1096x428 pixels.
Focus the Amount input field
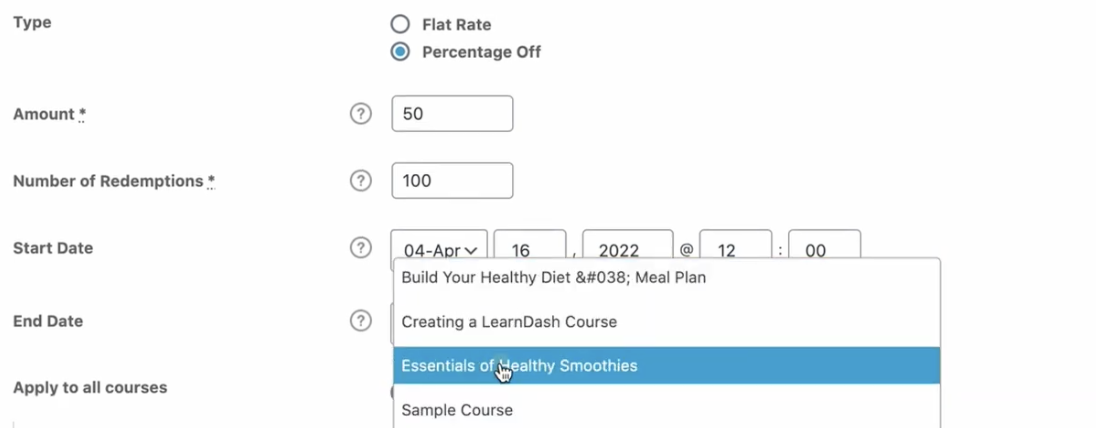452,113
